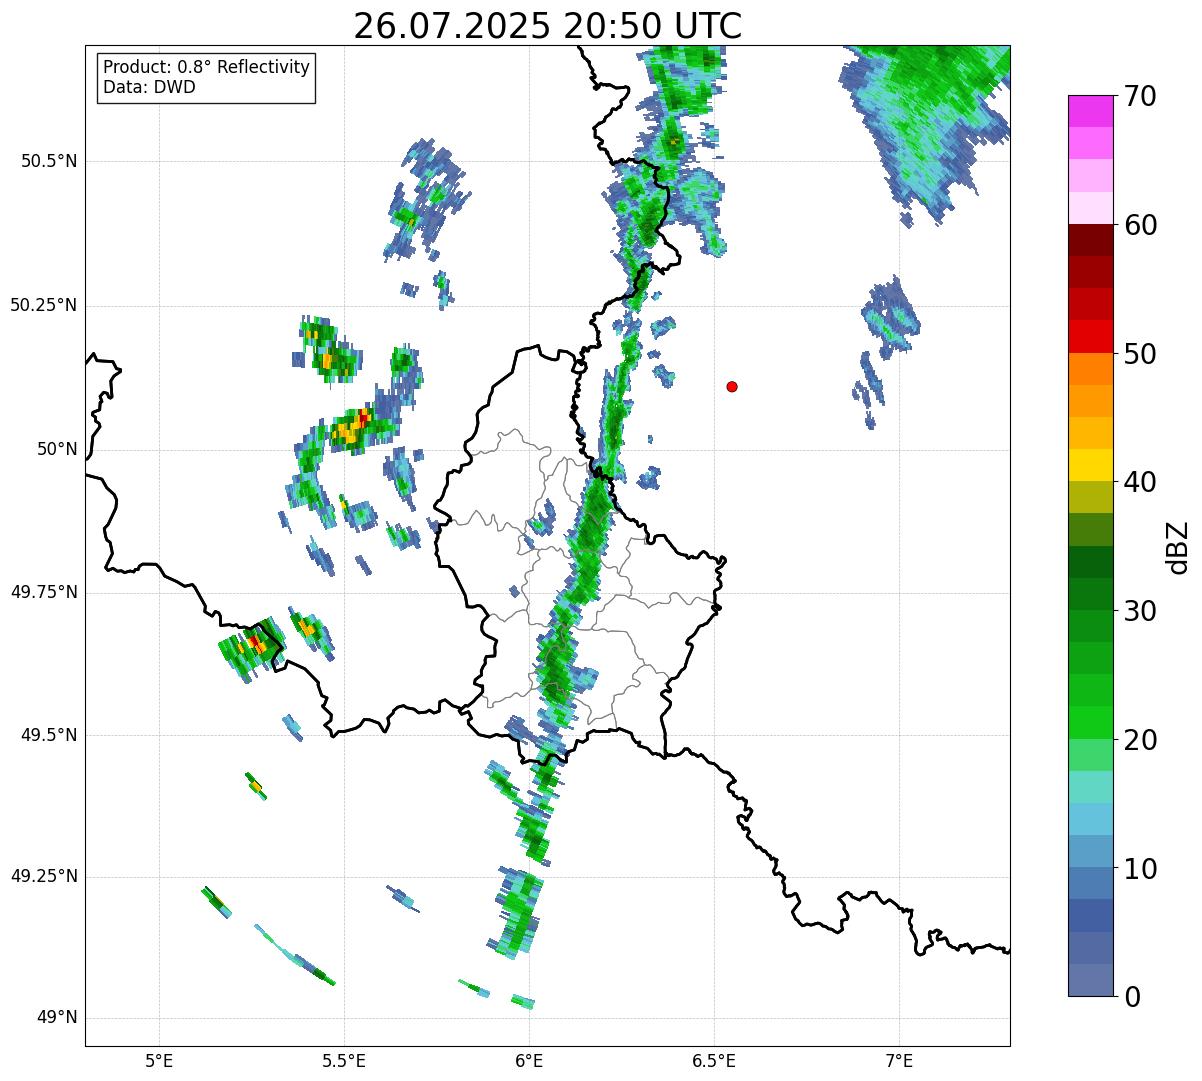Click the Product: 0.8° Reflectivity label
This screenshot has width=1202, height=1081.
click(x=207, y=68)
